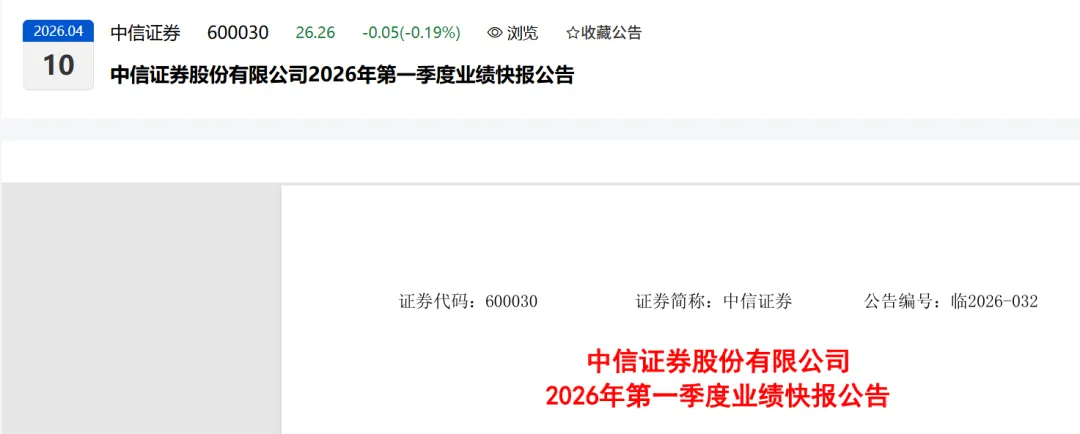
Task: Click the day number 10 in calendar
Action: coord(59,65)
